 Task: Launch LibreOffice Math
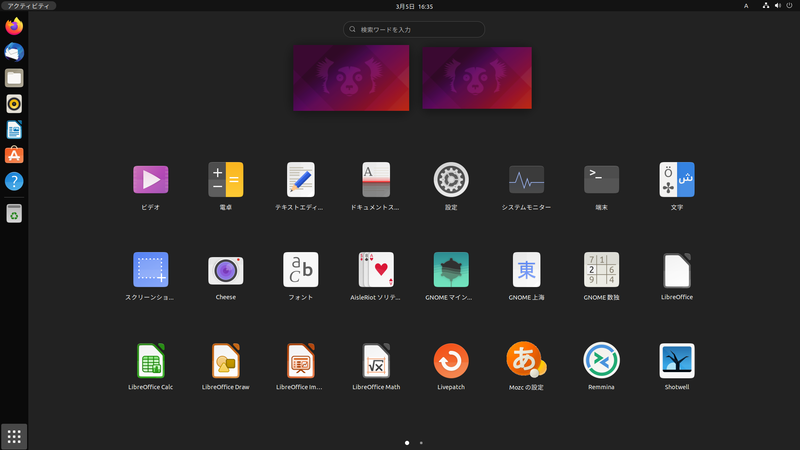click(x=376, y=360)
